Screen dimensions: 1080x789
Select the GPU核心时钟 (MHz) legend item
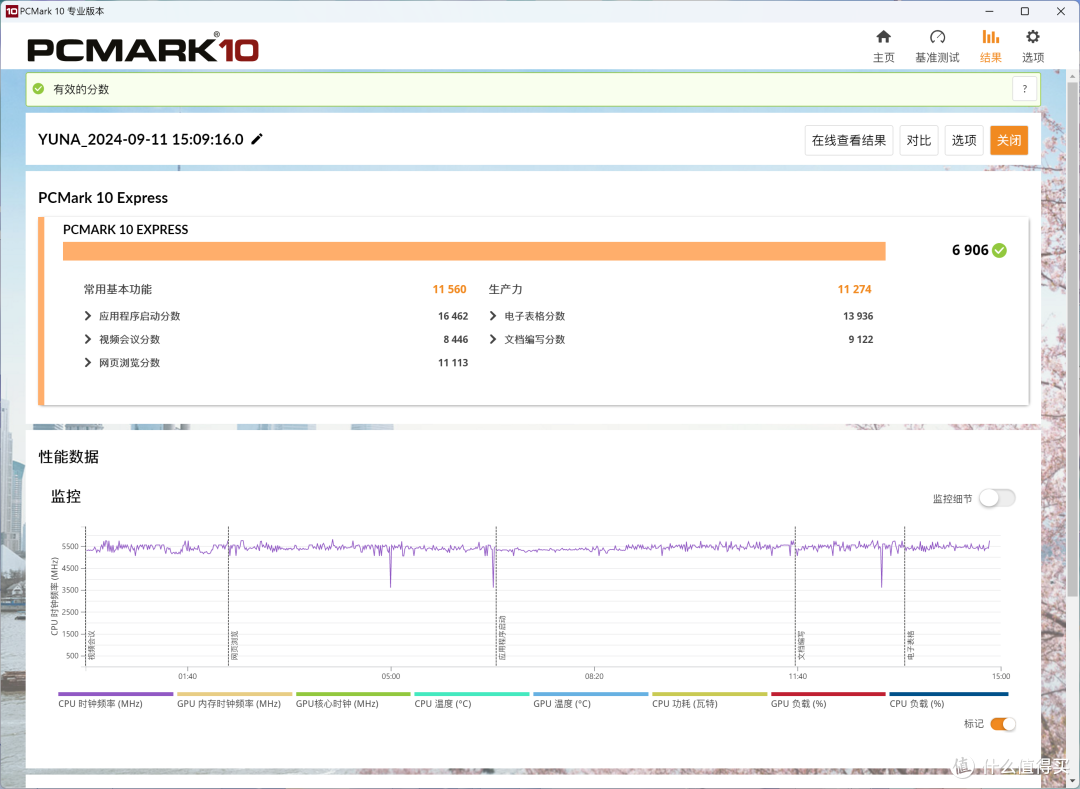click(x=353, y=700)
